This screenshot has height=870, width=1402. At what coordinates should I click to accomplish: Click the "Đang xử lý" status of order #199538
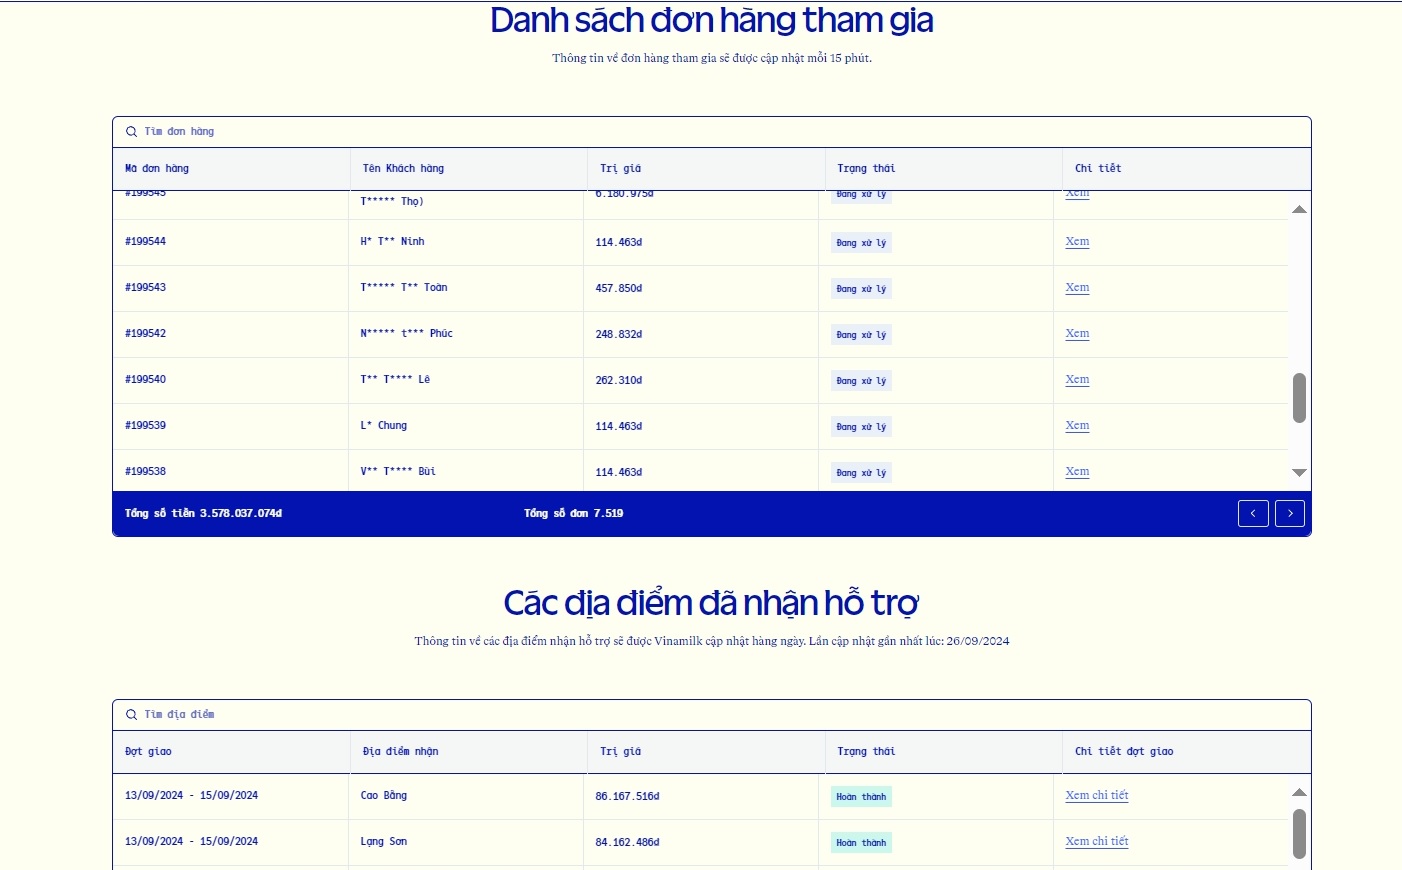pos(860,472)
